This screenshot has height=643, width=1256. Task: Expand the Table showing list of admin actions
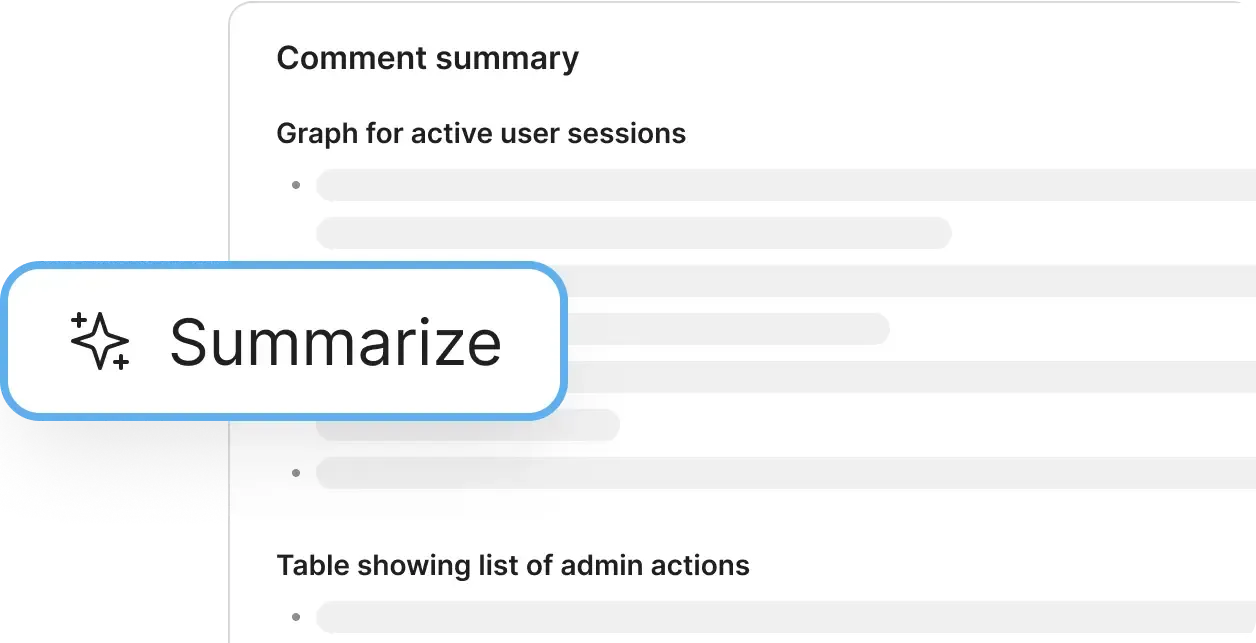(x=513, y=565)
